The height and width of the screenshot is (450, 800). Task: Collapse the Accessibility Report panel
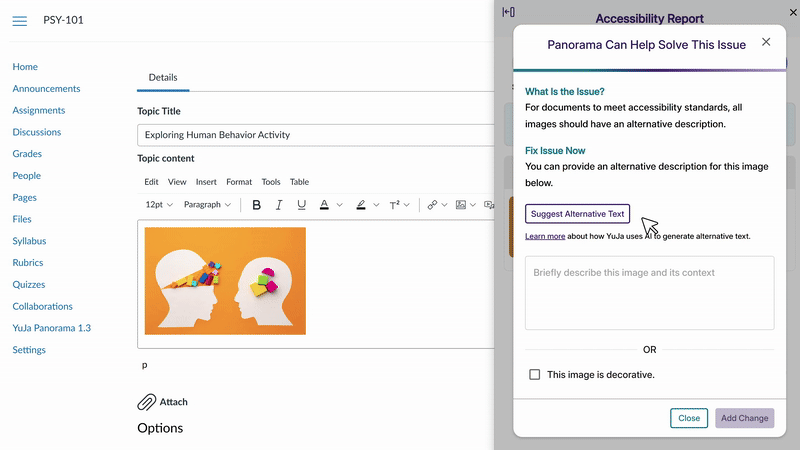509,12
